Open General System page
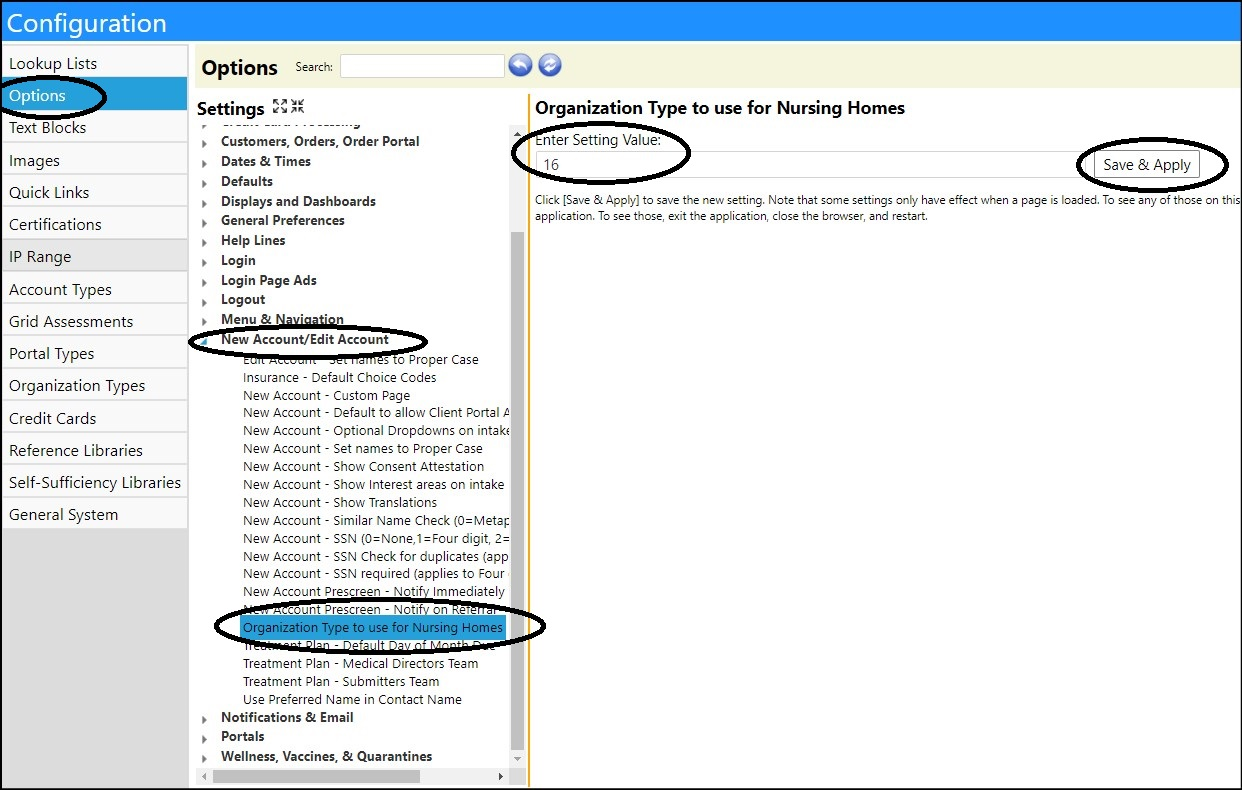This screenshot has width=1242, height=790. tap(94, 514)
